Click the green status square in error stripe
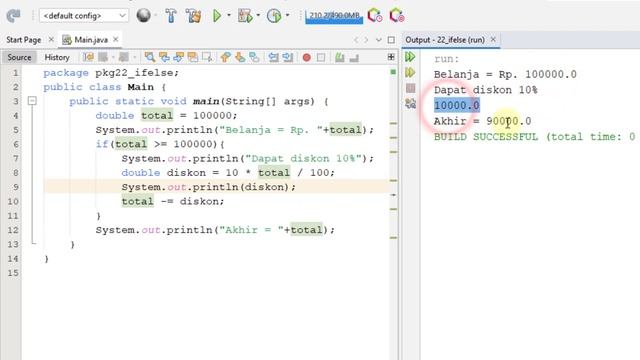This screenshot has width=640, height=360. [393, 72]
